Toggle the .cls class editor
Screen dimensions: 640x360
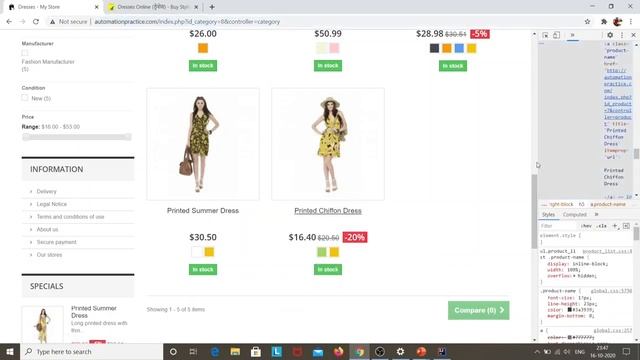coord(601,226)
